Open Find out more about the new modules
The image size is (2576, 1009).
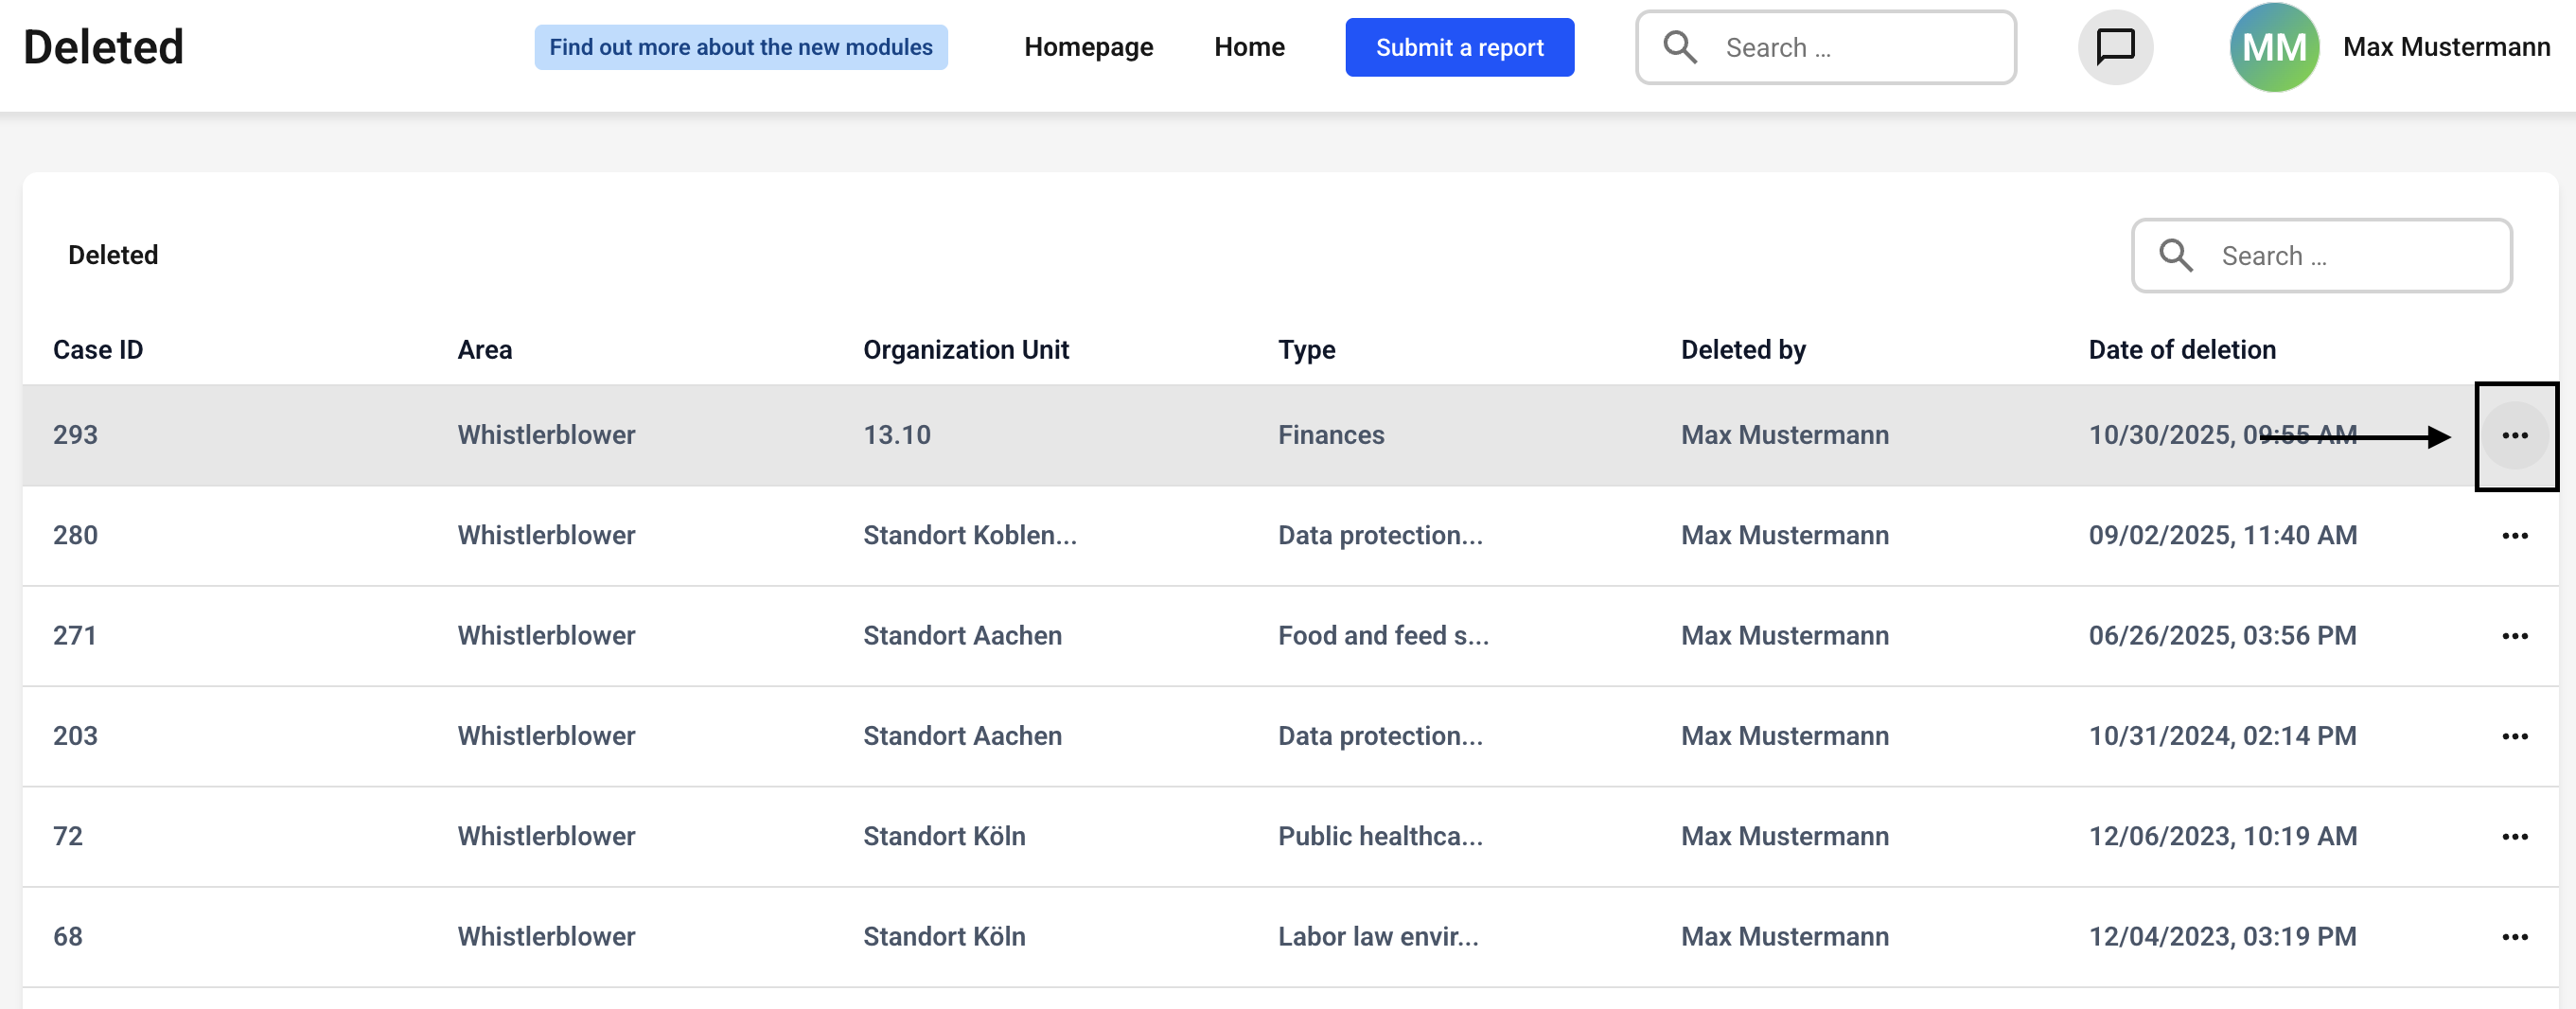tap(740, 47)
